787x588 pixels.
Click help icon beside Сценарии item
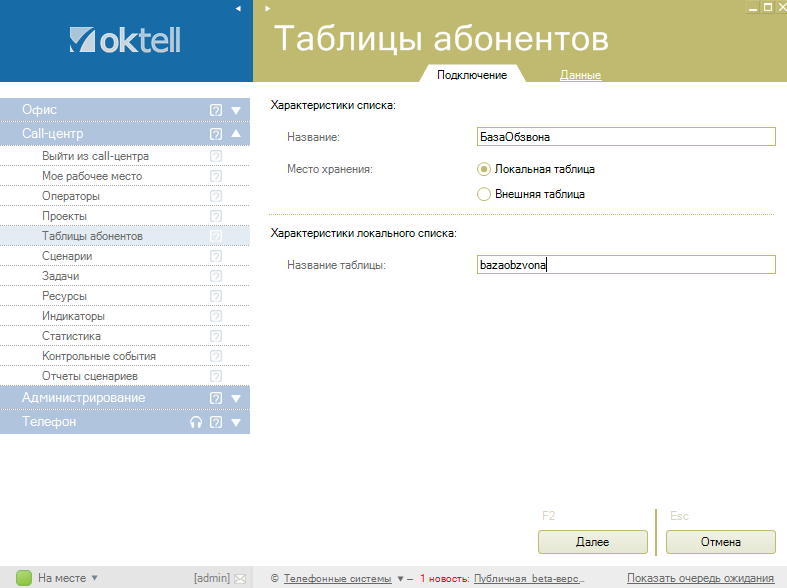pos(216,256)
